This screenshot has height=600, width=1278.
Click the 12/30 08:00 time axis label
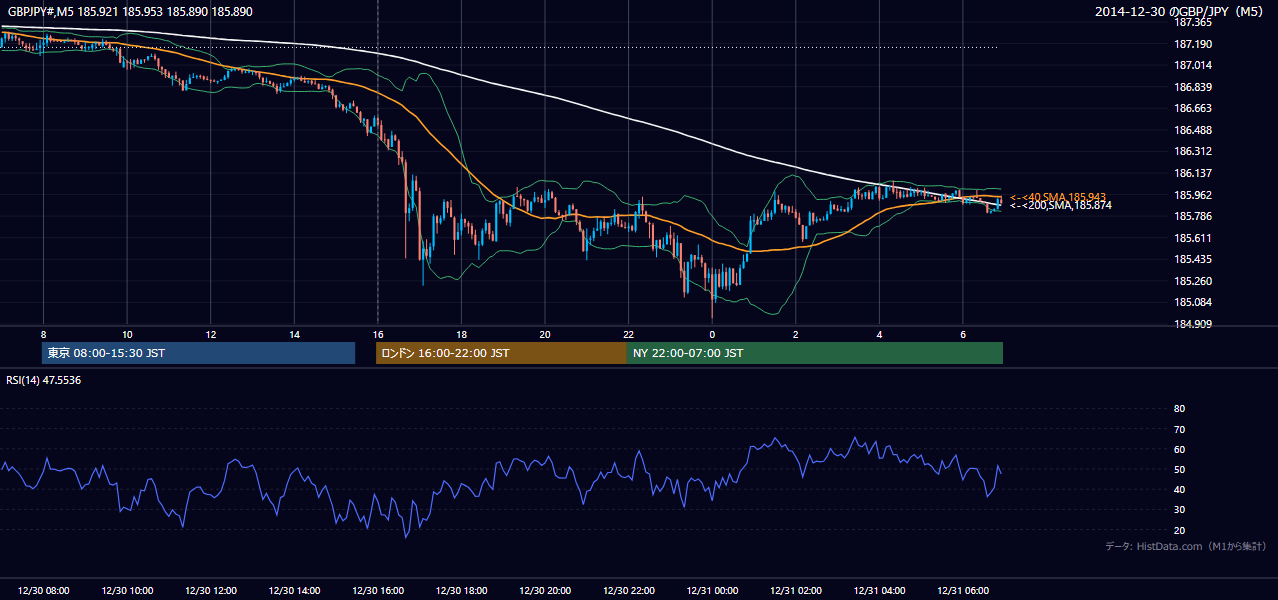pyautogui.click(x=43, y=591)
